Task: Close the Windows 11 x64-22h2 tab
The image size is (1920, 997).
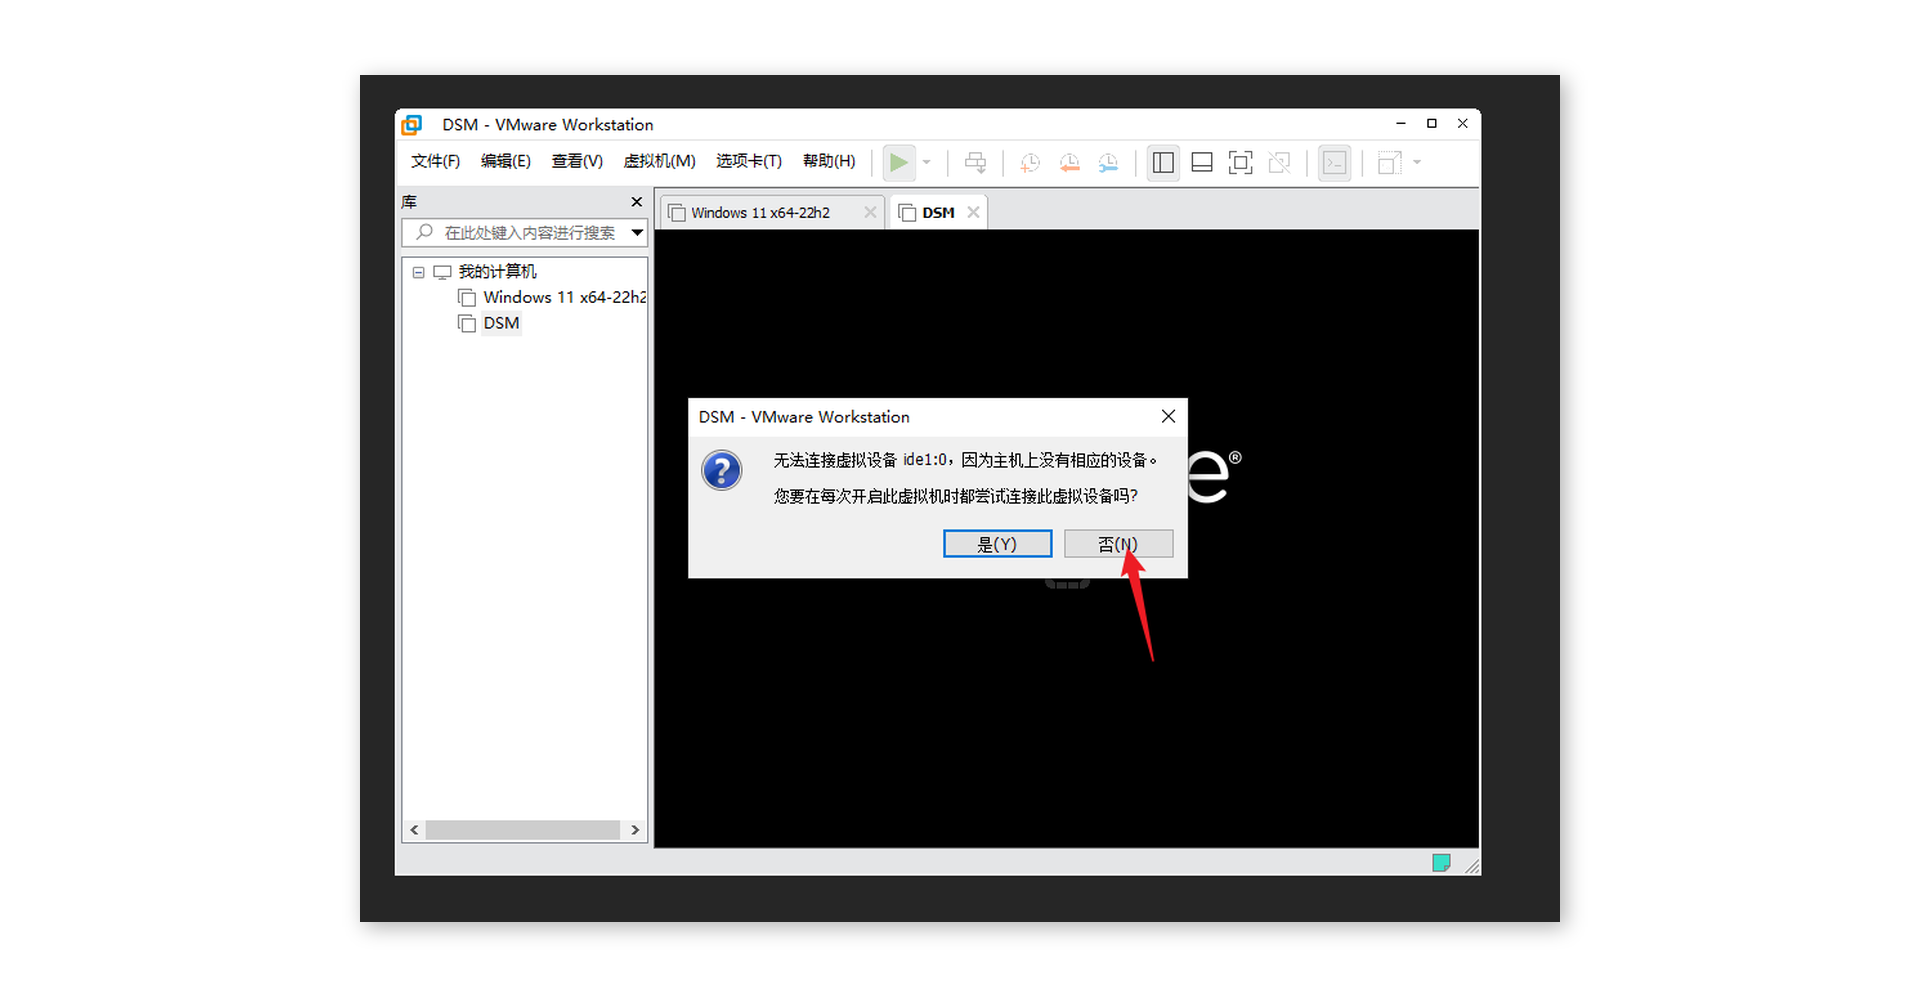Action: tap(870, 212)
